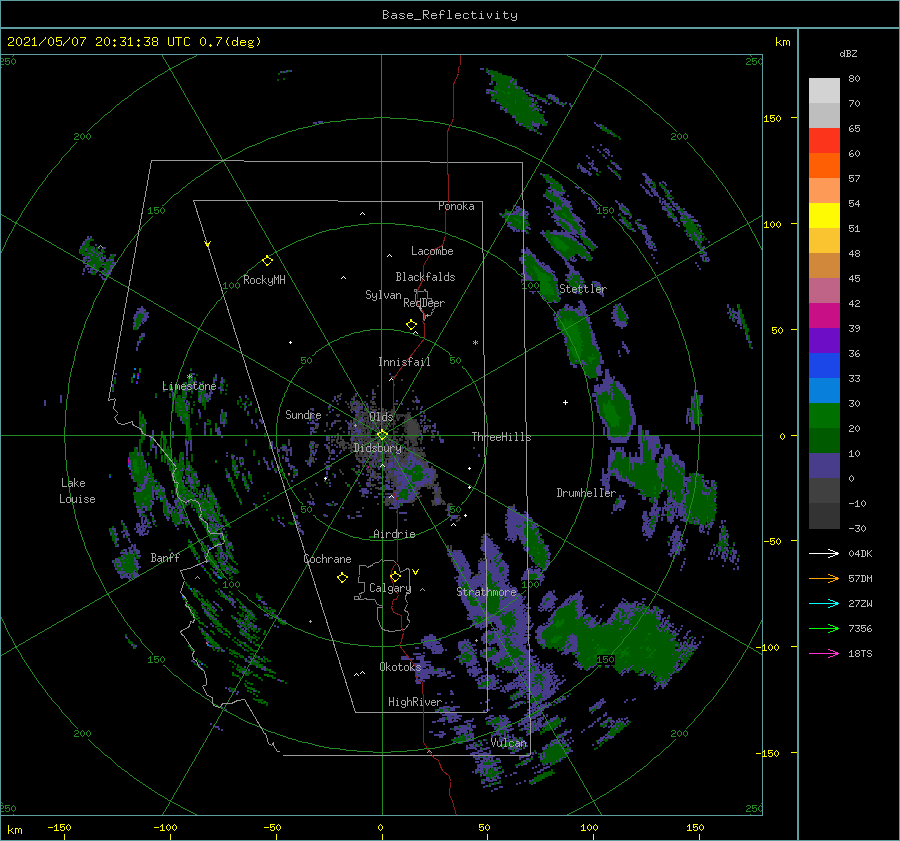This screenshot has width=900, height=841.
Task: Click the yellow diamond marker beside RockyMH
Action: [x=267, y=261]
